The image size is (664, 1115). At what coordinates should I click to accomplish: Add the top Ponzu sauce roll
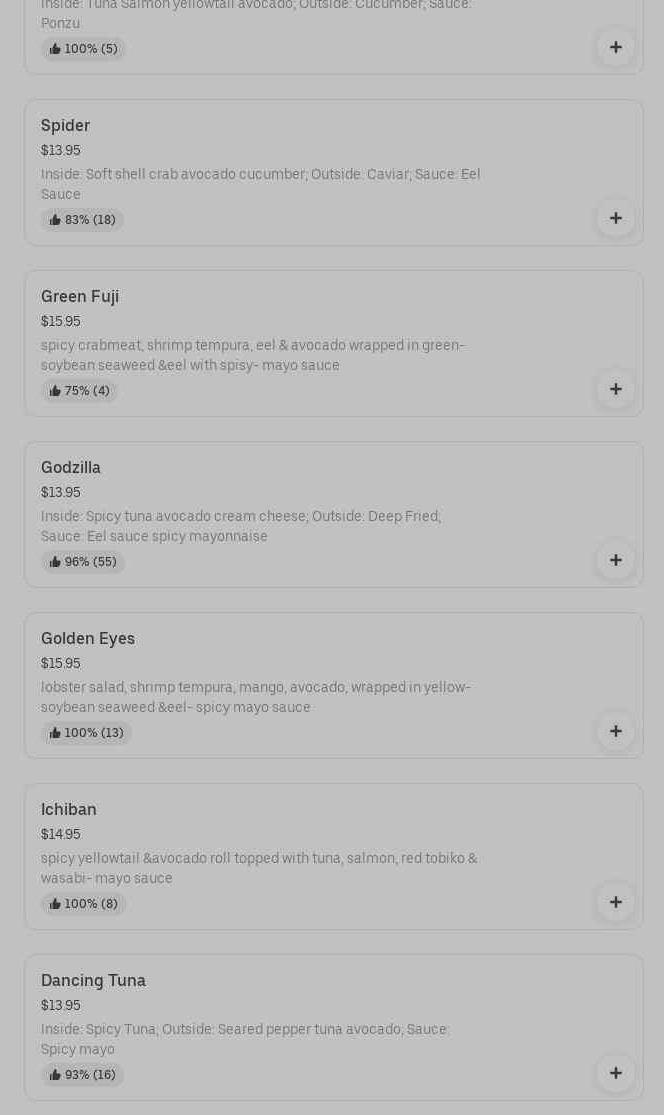615,47
